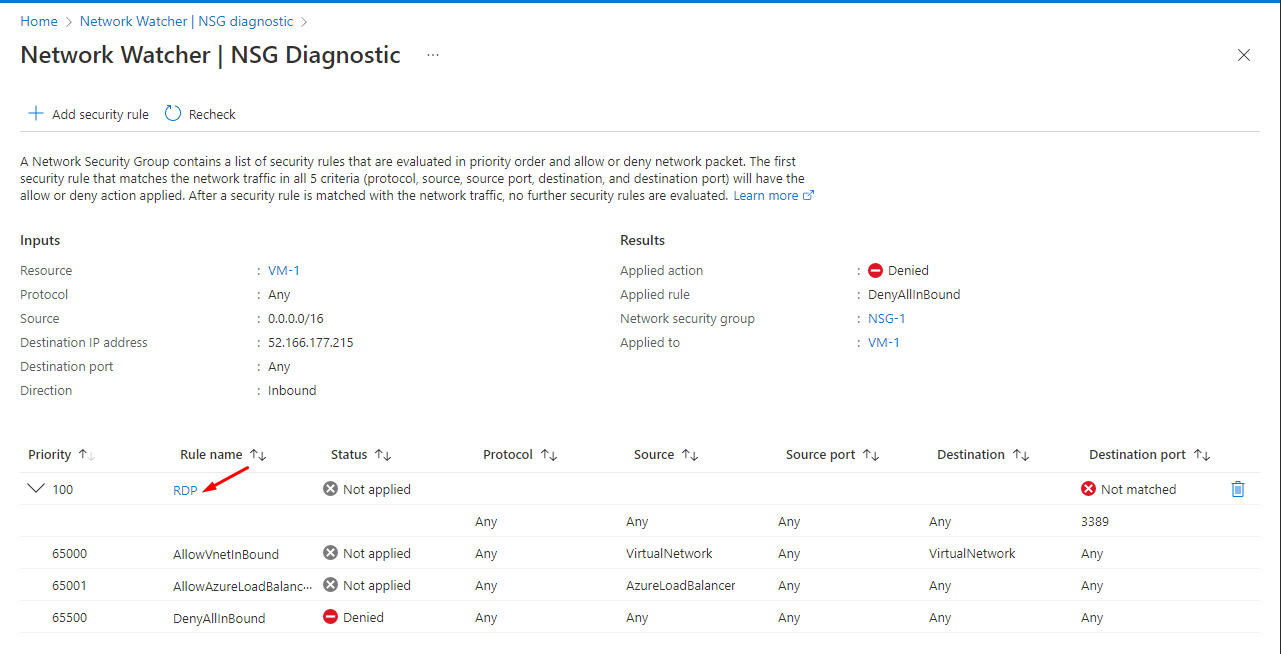1281x654 pixels.
Task: Click the Denied icon in DenyAllInBound row
Action: pos(331,617)
